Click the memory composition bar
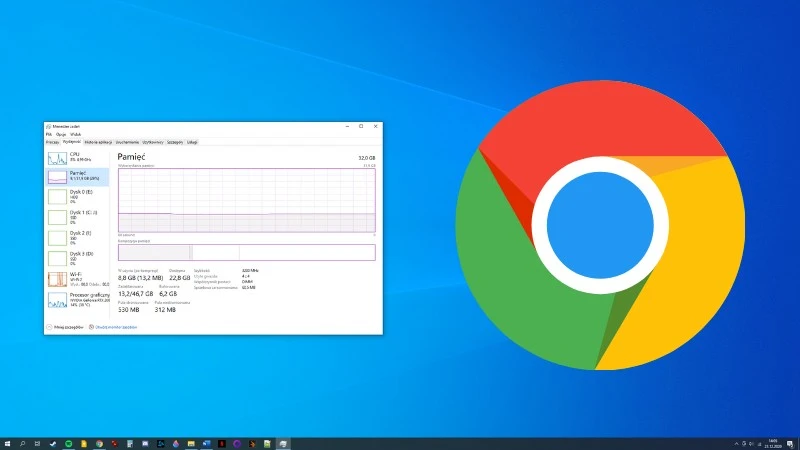800x450 pixels. click(x=247, y=253)
